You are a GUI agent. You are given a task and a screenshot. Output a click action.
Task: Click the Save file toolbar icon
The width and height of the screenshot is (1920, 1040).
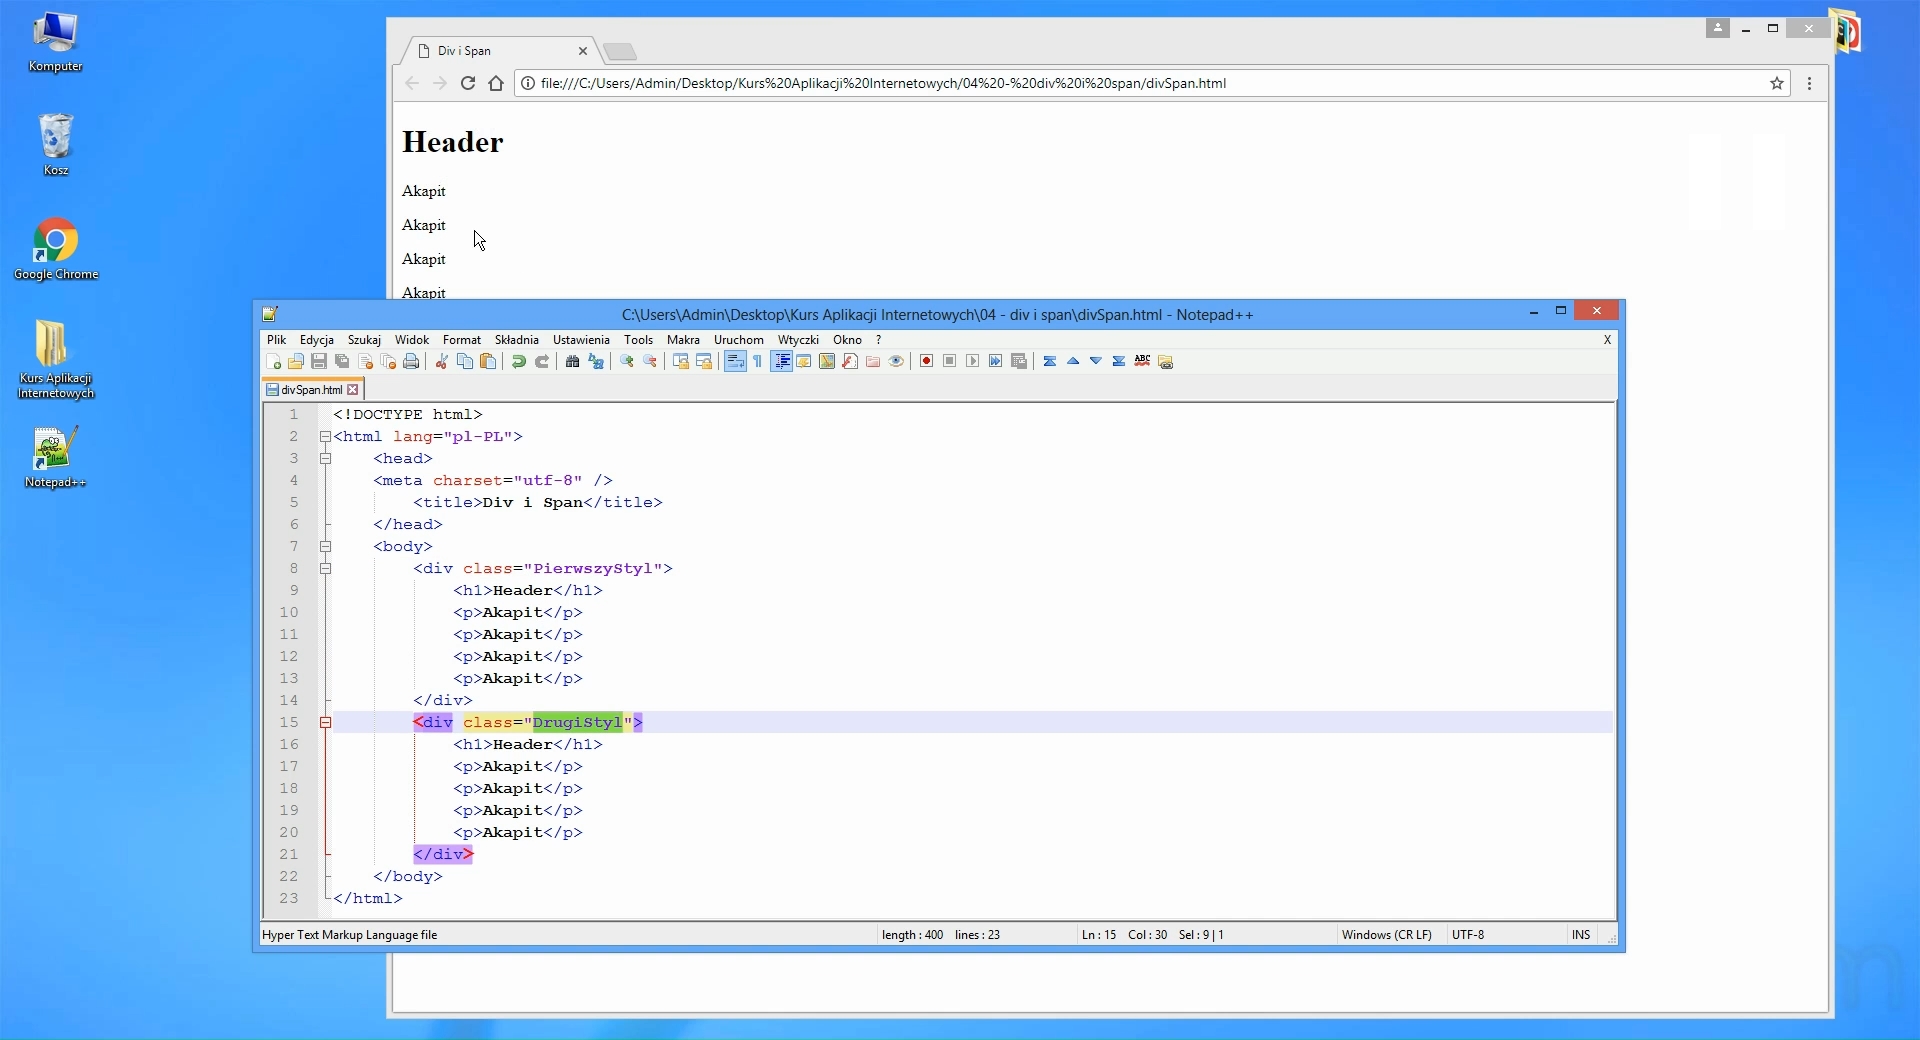click(x=319, y=362)
